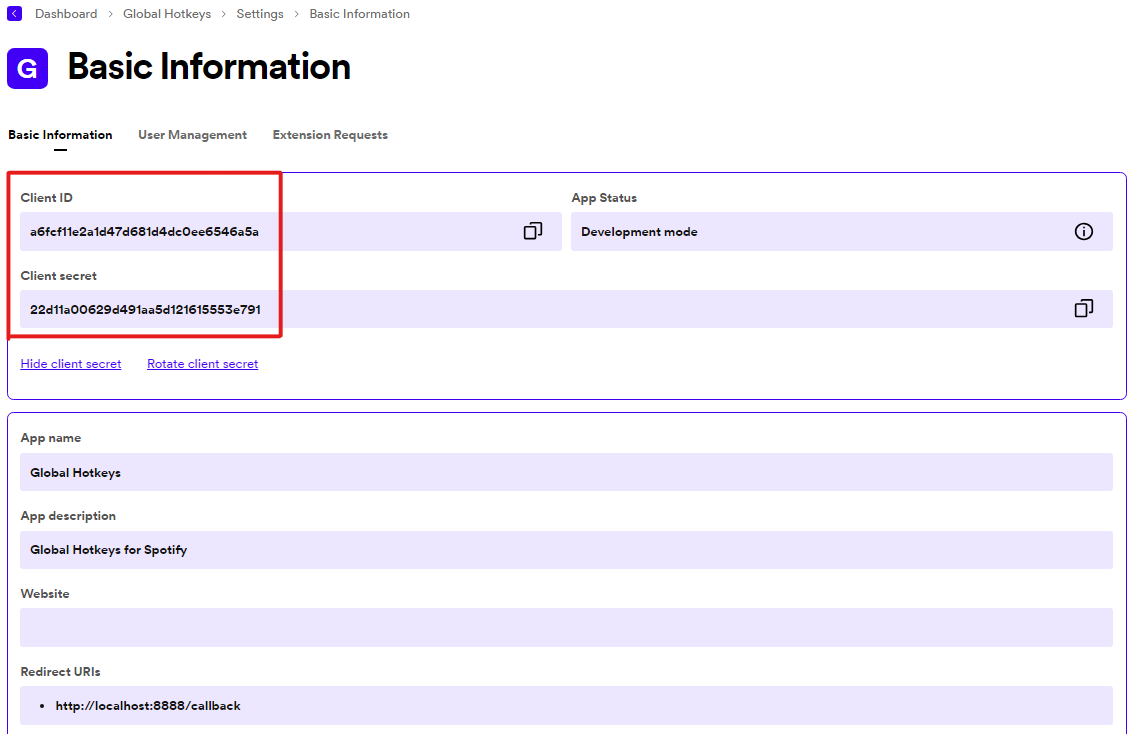Click the purple back arrow icon
Screen dimensions: 1130x734
(14, 13)
